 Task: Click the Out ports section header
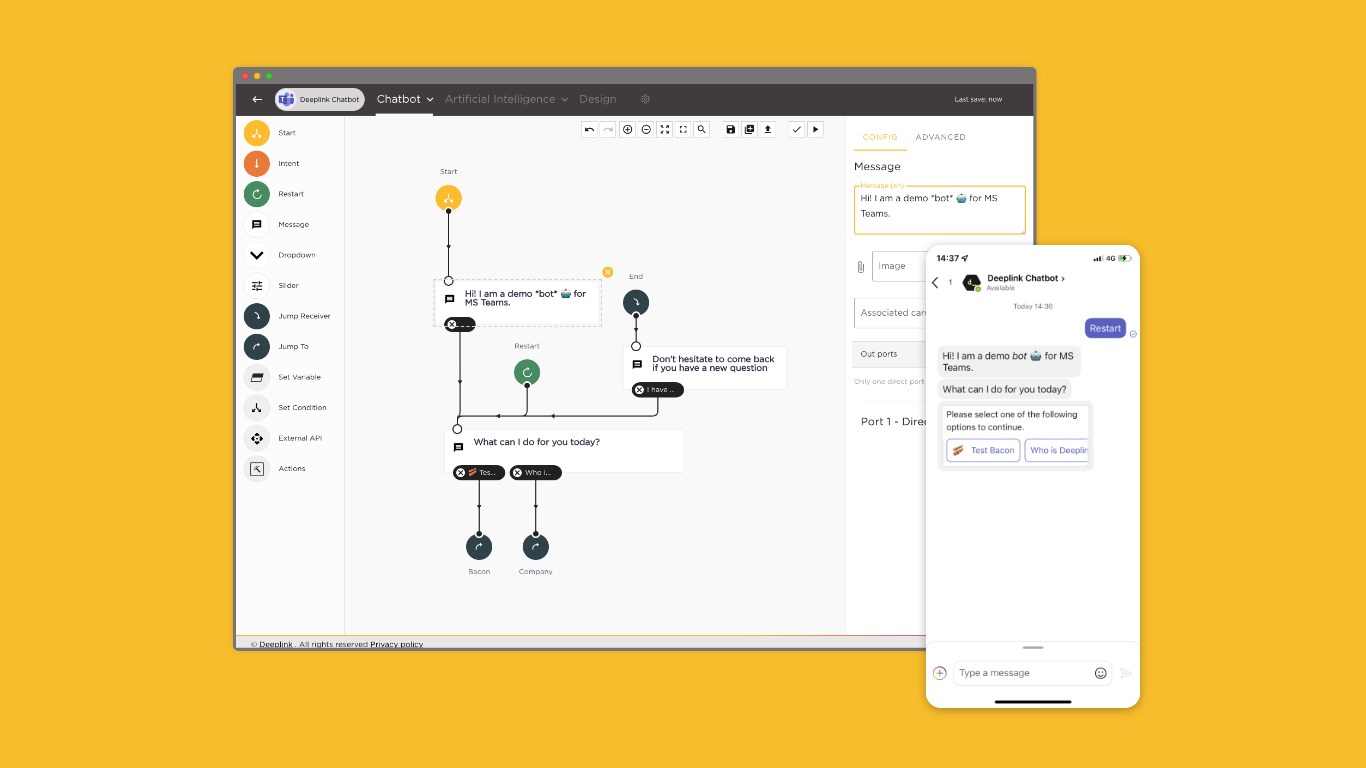[x=890, y=354]
